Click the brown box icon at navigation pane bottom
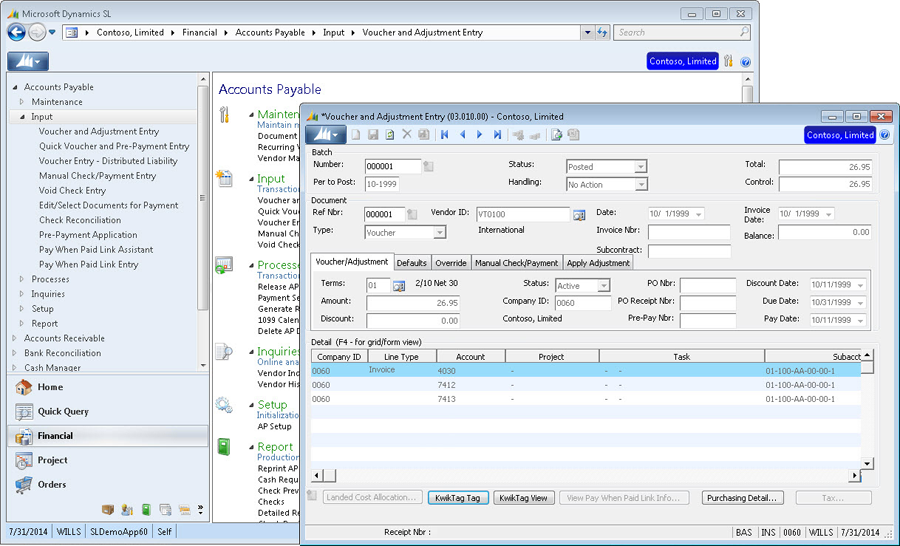 tap(107, 509)
